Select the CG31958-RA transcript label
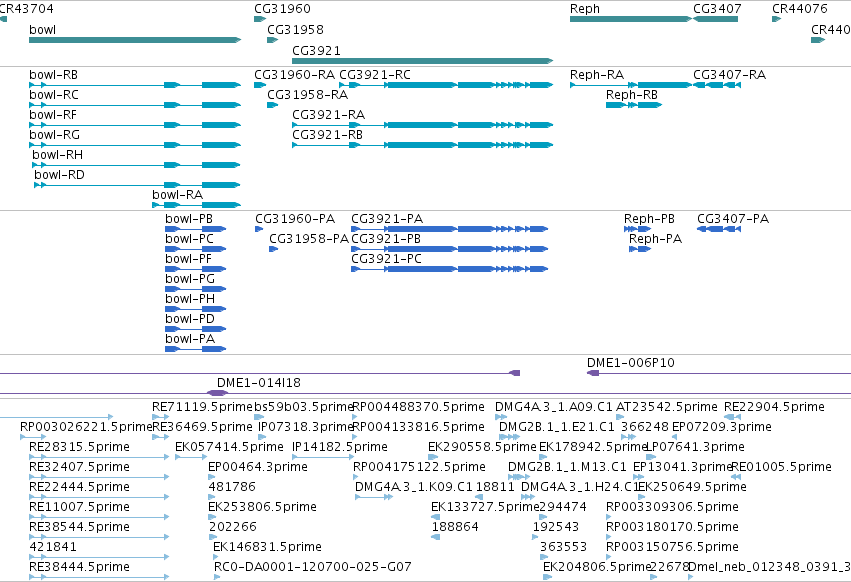The height and width of the screenshot is (582, 851). (308, 95)
